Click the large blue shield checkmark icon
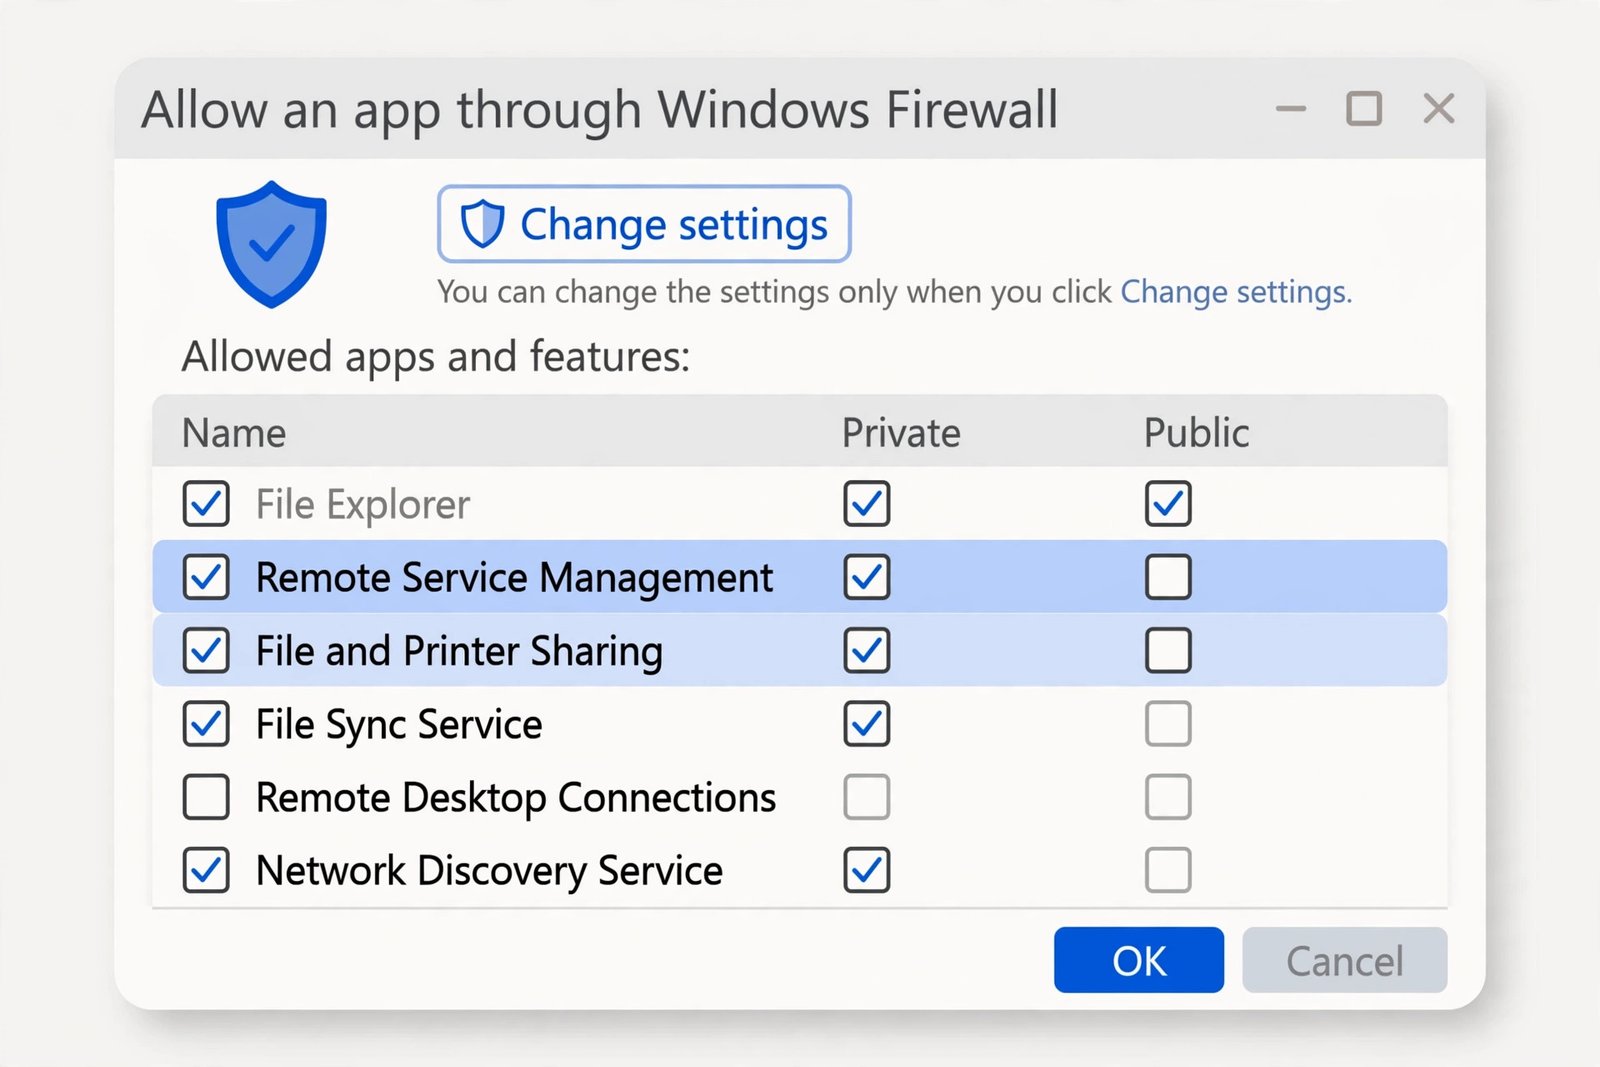1600x1067 pixels. 271,244
